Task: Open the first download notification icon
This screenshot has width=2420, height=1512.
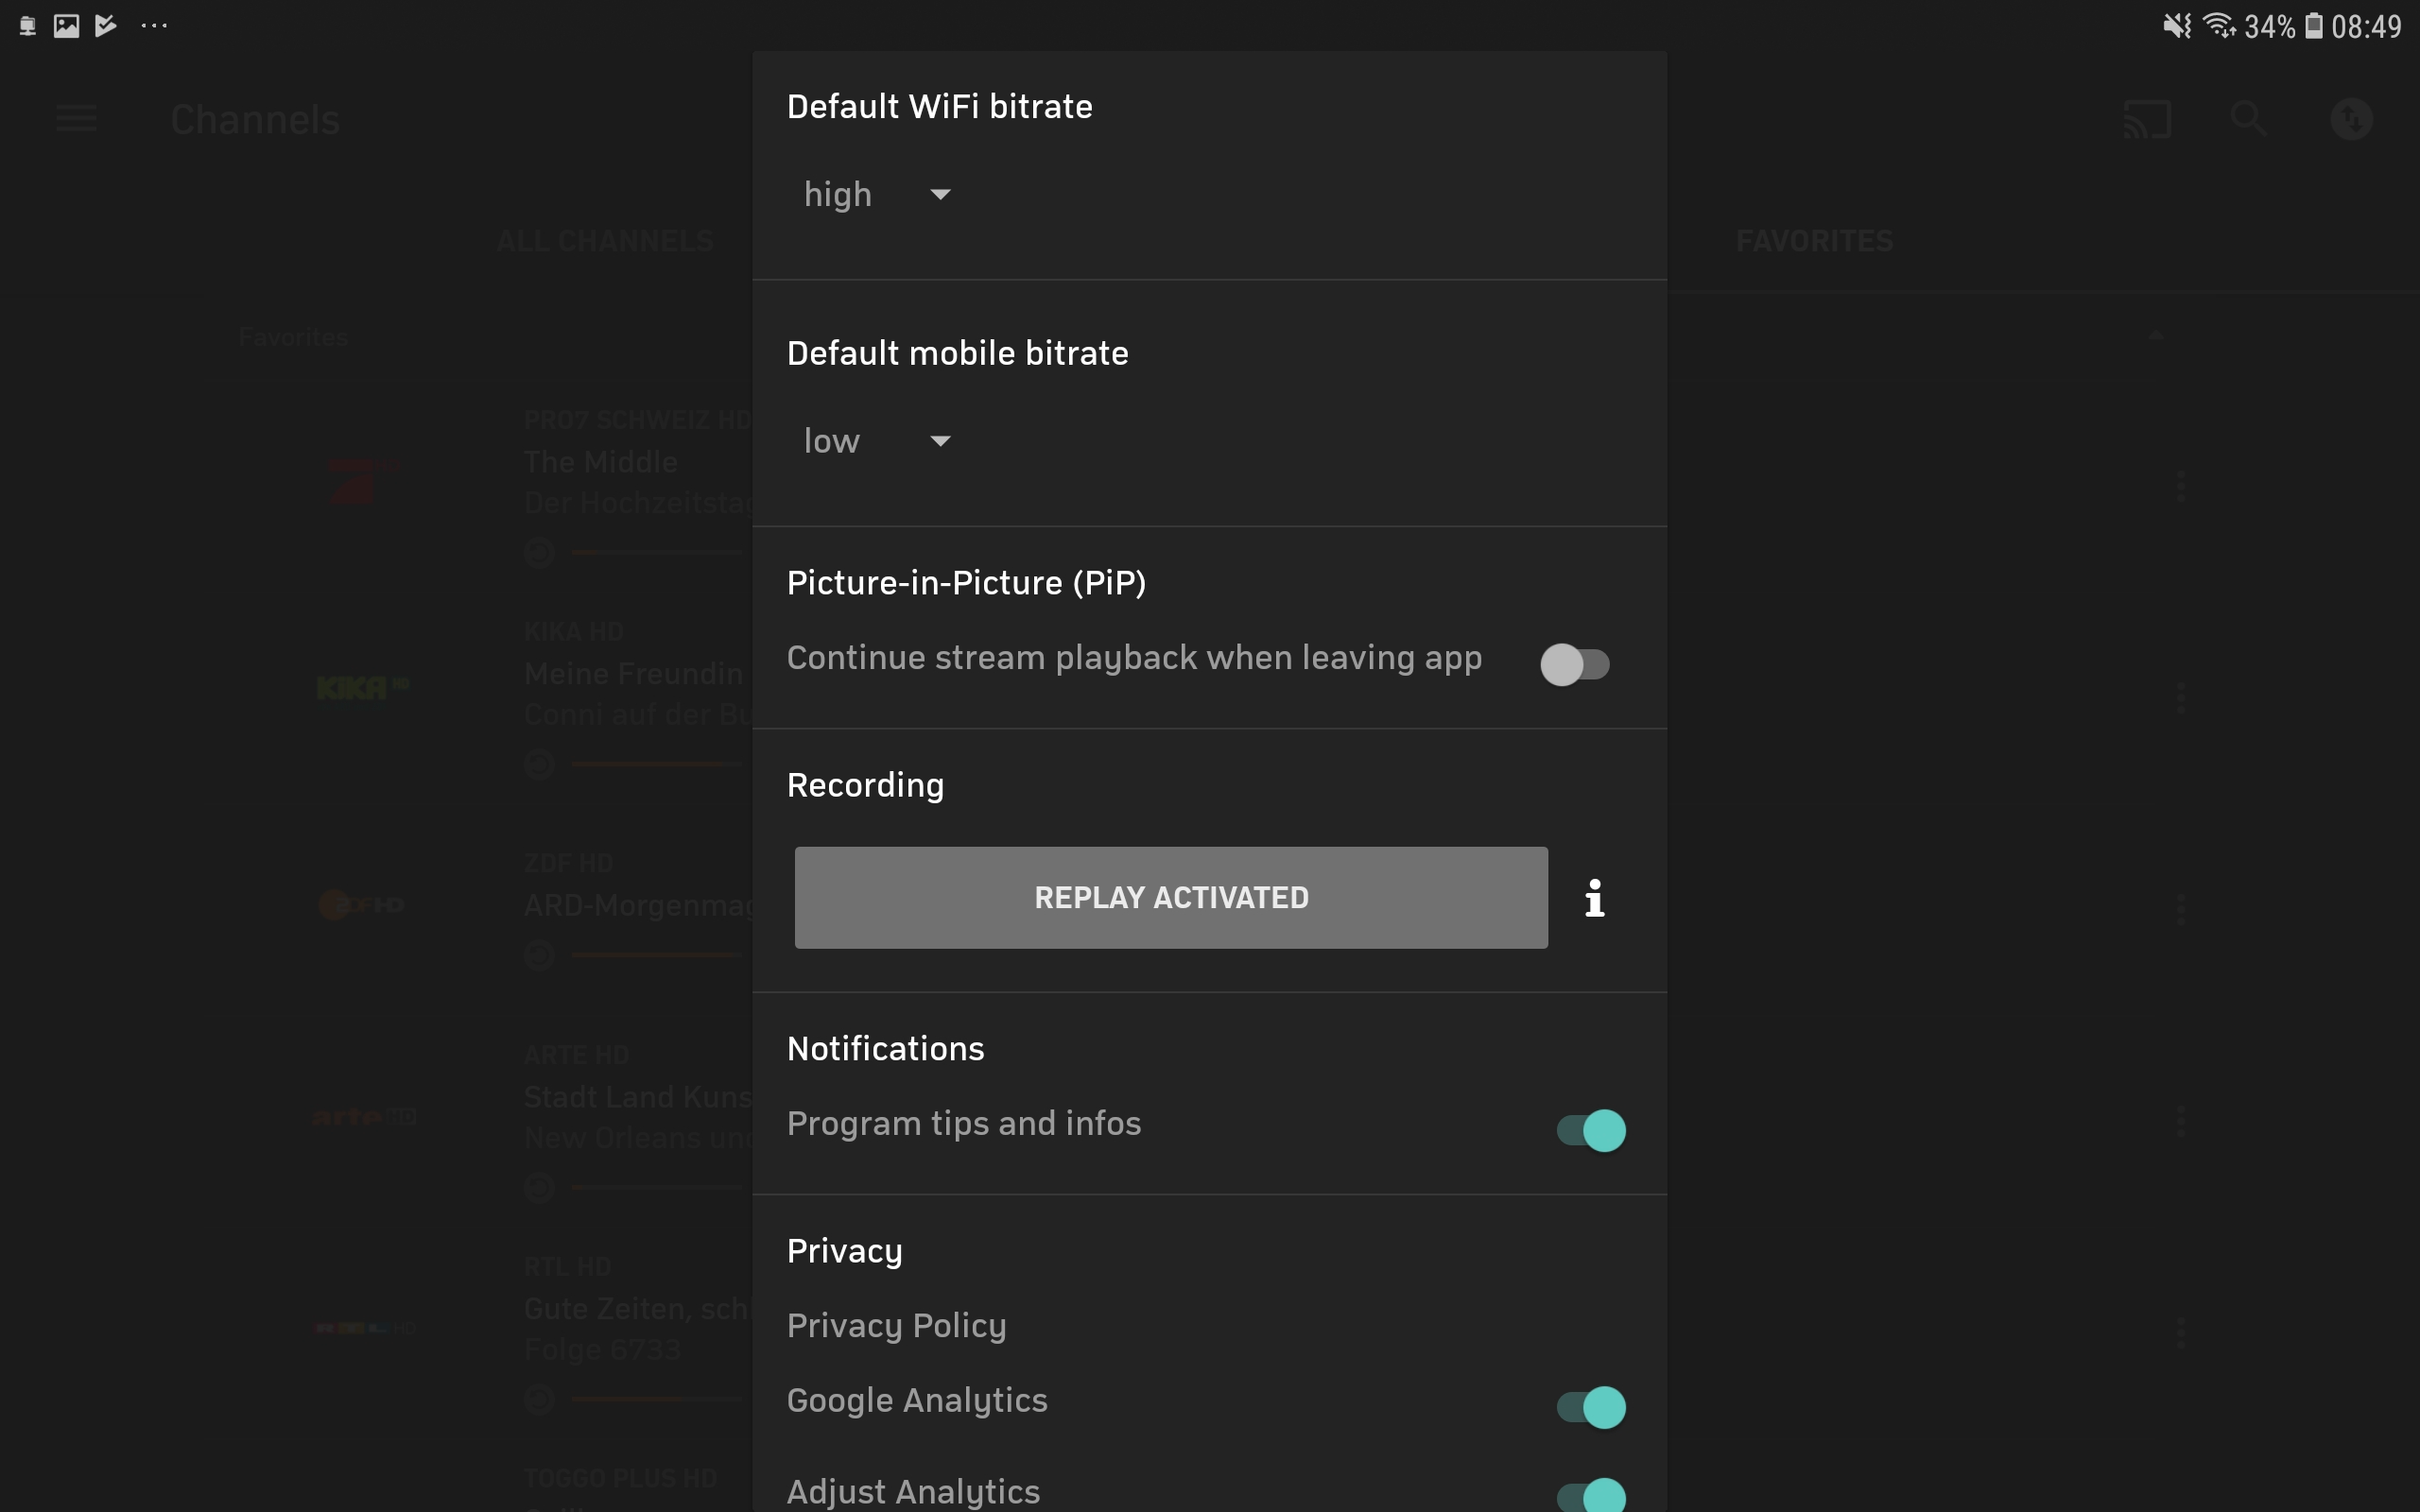Action: pyautogui.click(x=27, y=26)
